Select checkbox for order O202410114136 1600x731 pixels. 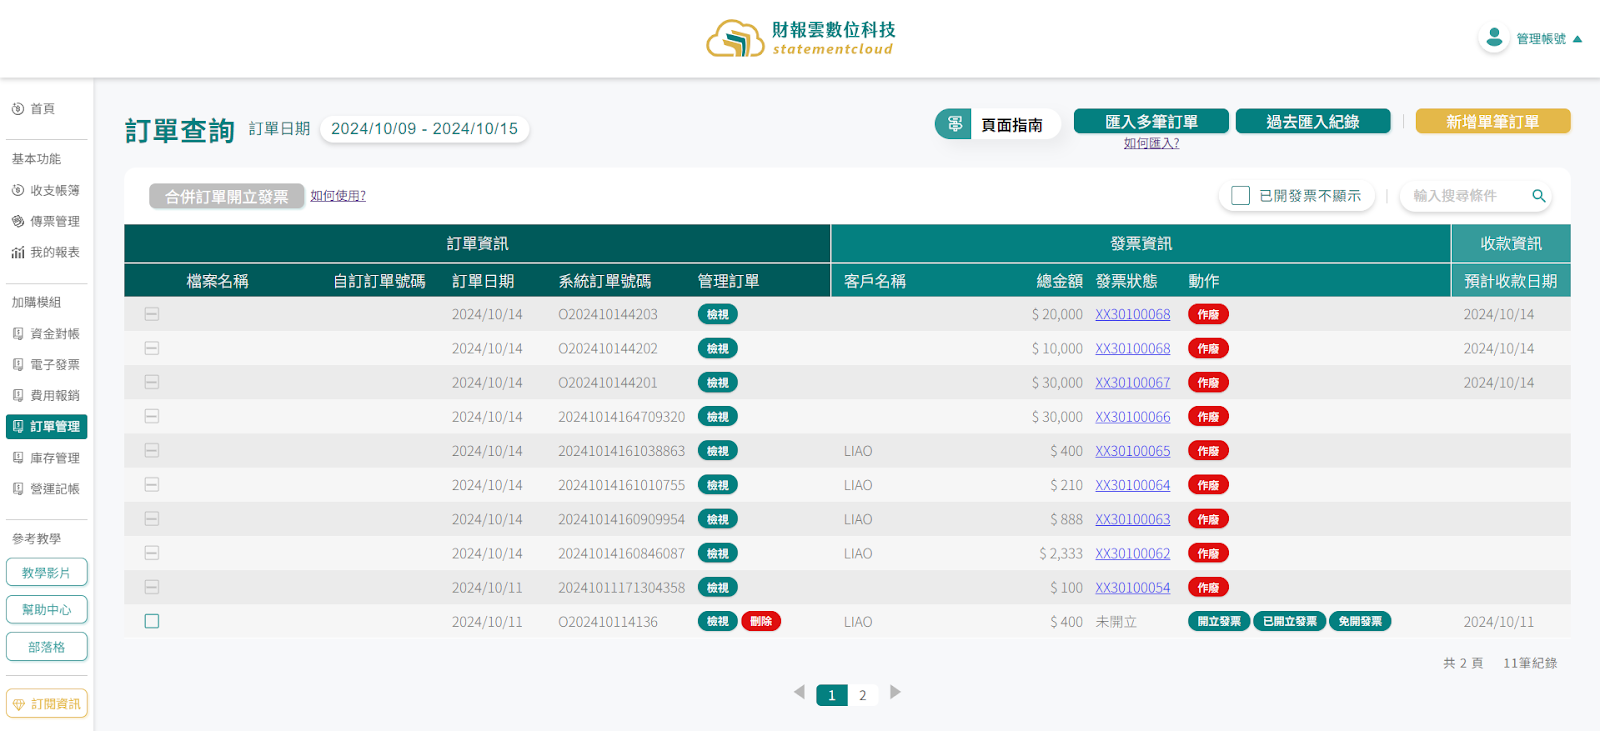(152, 621)
